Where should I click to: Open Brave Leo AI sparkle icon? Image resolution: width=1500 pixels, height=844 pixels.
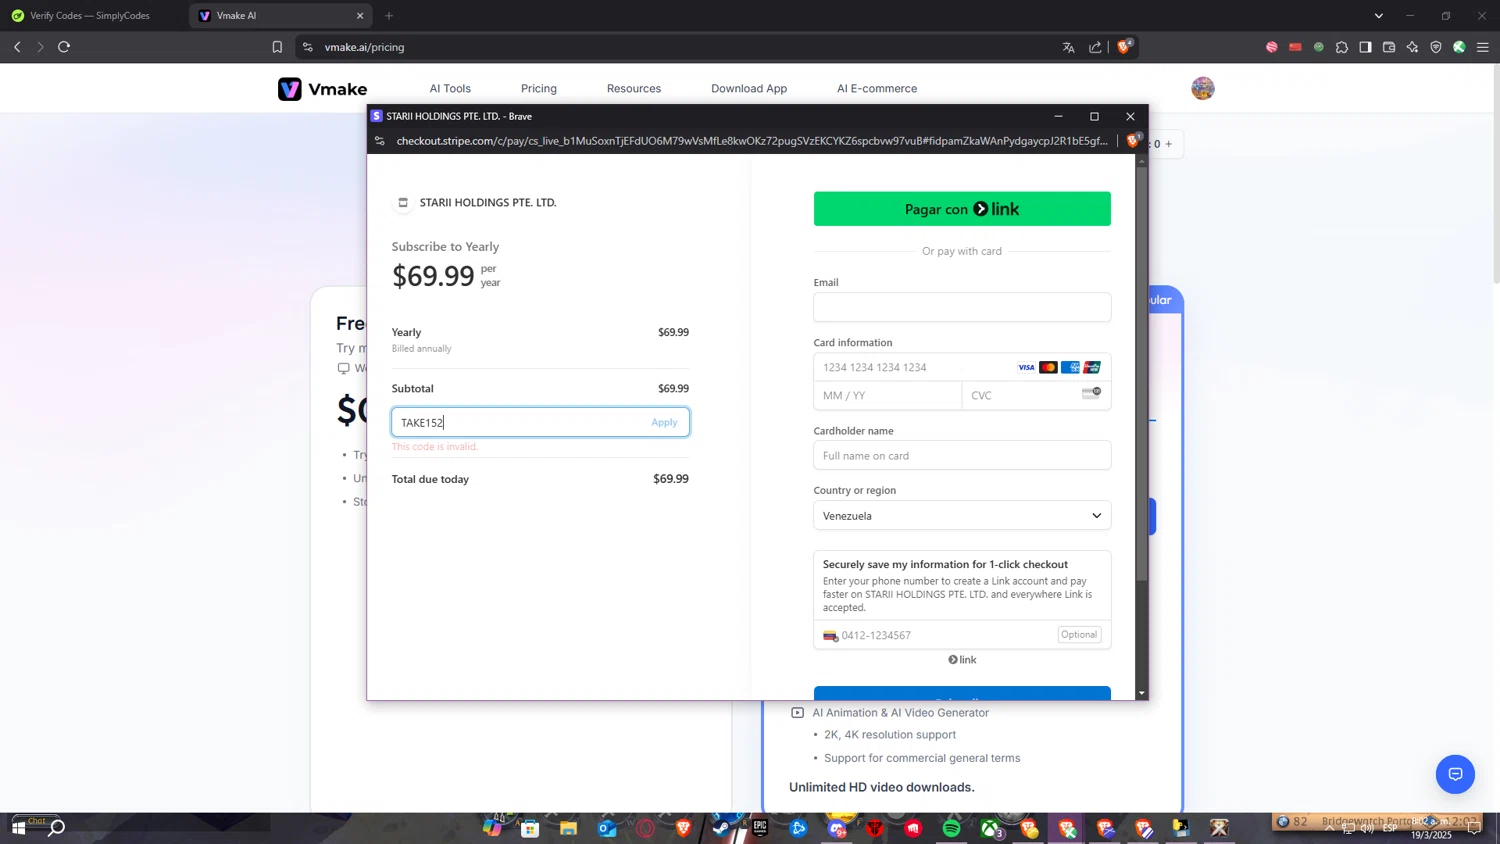click(x=1412, y=47)
